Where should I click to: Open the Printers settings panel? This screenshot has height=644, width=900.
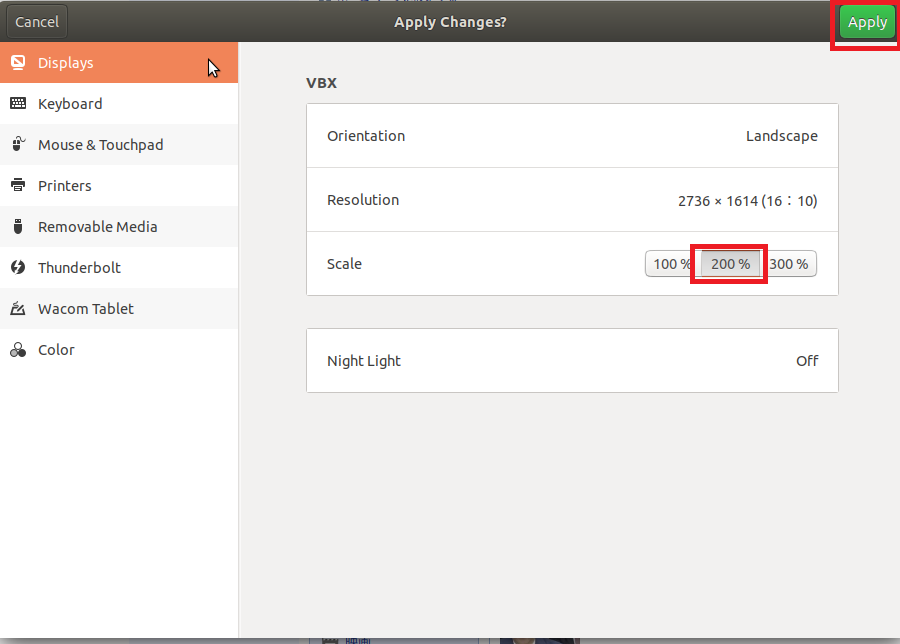pos(65,186)
